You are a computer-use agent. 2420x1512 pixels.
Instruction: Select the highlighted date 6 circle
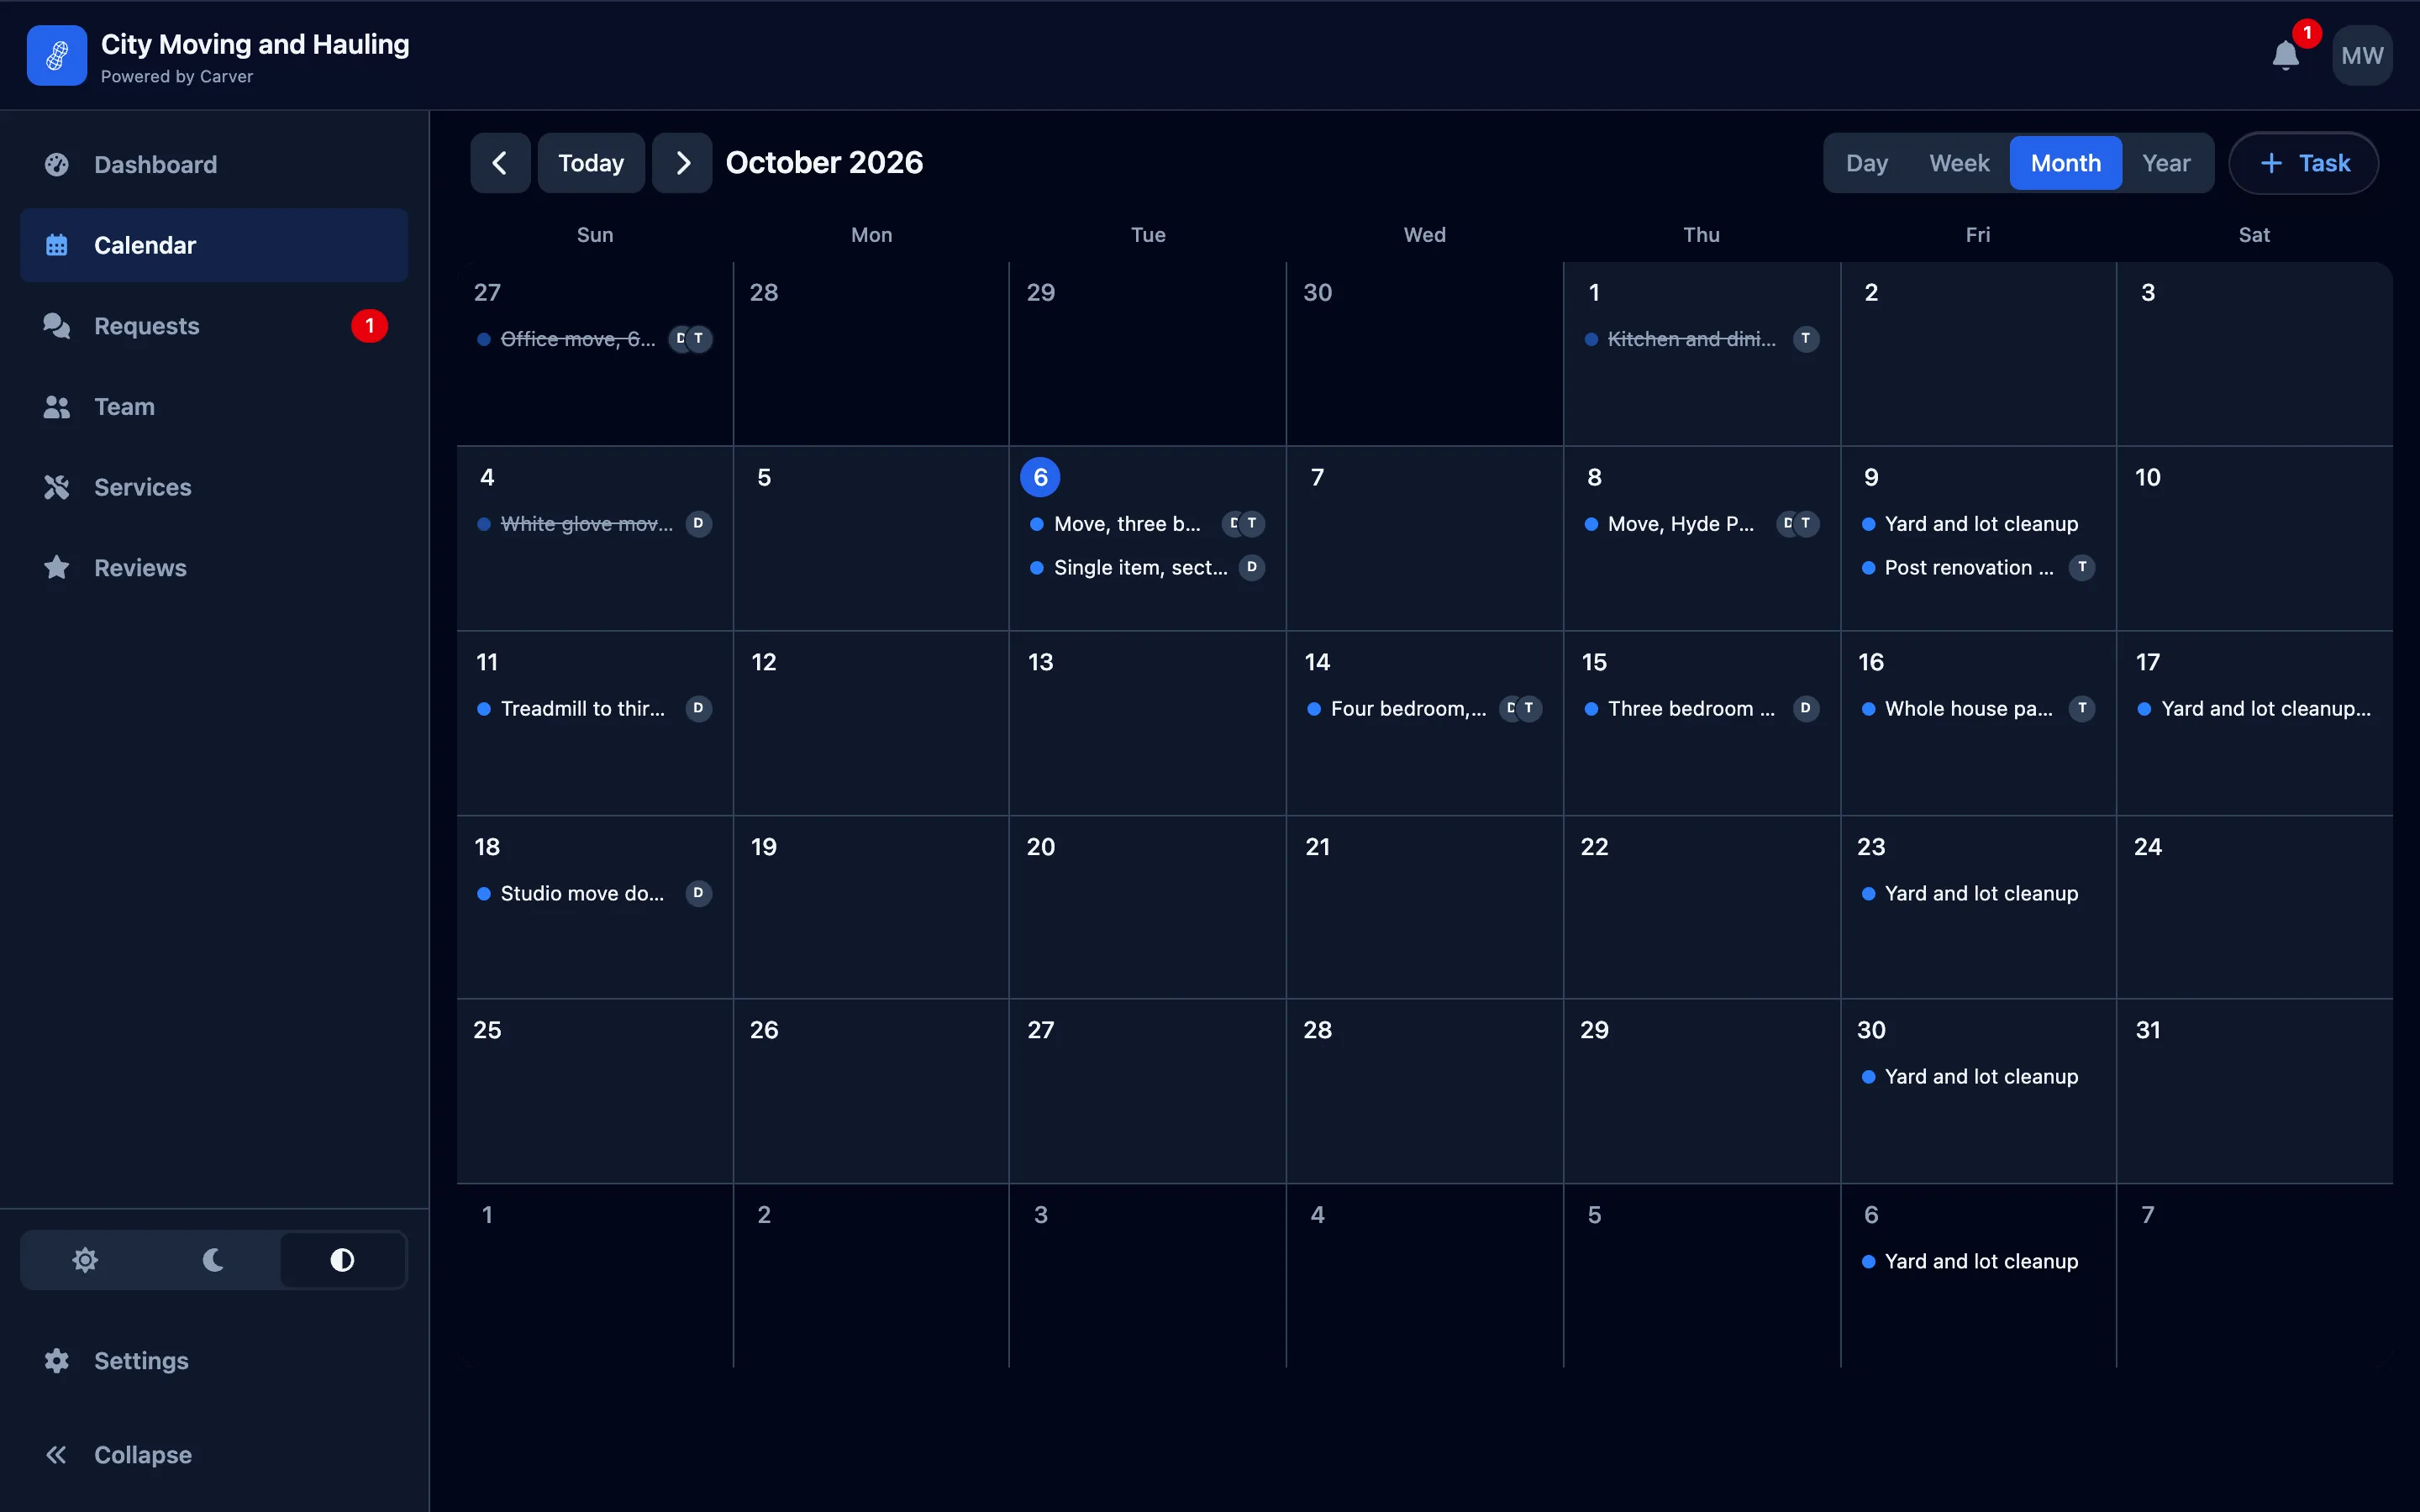click(x=1040, y=477)
